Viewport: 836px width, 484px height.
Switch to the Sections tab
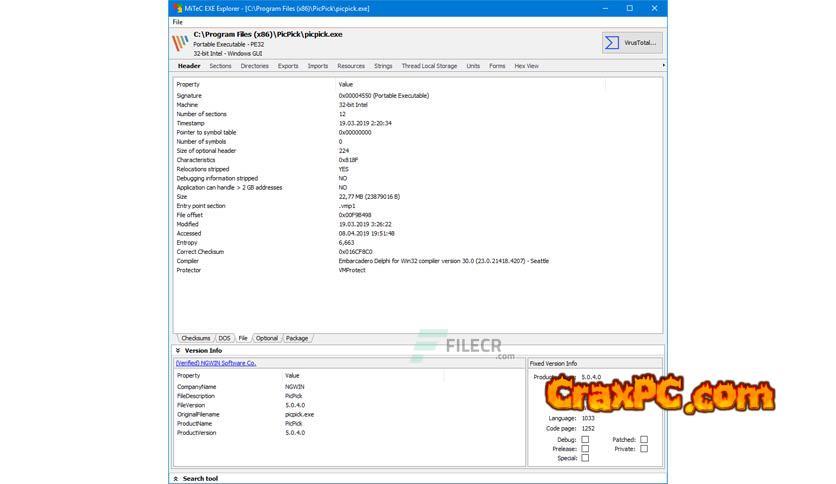pyautogui.click(x=220, y=66)
